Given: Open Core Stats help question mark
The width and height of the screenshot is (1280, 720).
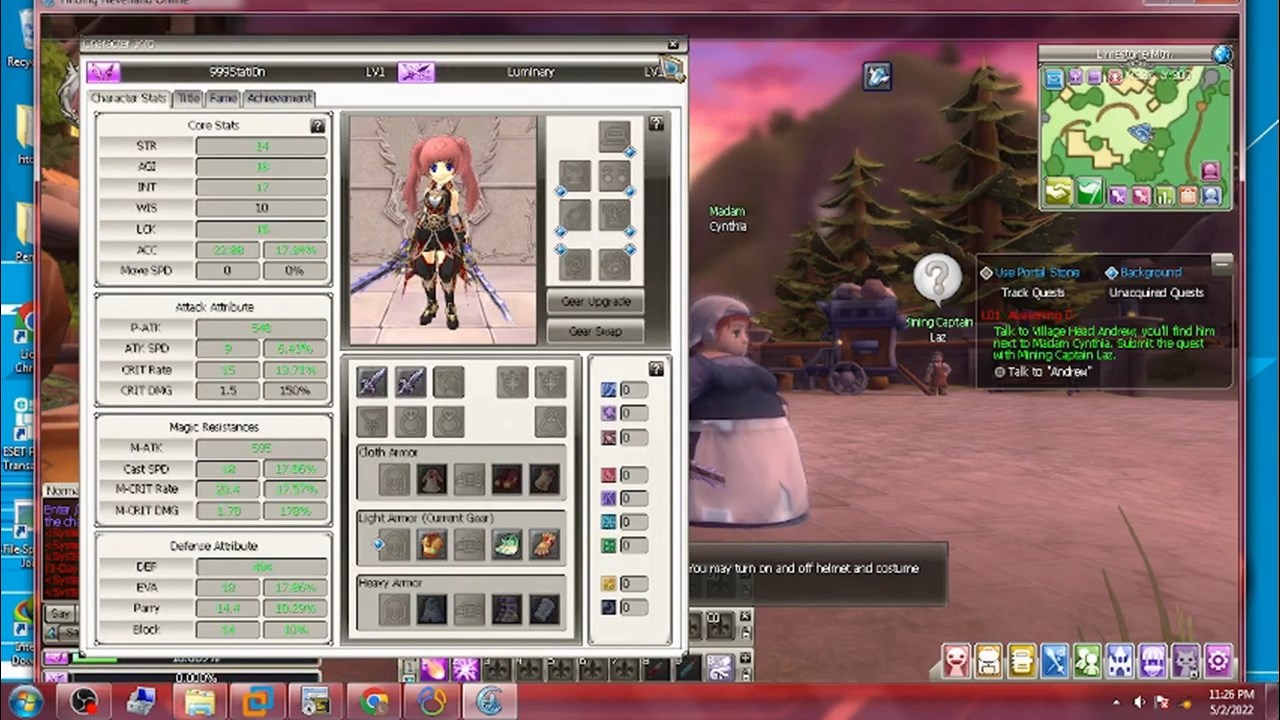Looking at the screenshot, I should (x=318, y=126).
